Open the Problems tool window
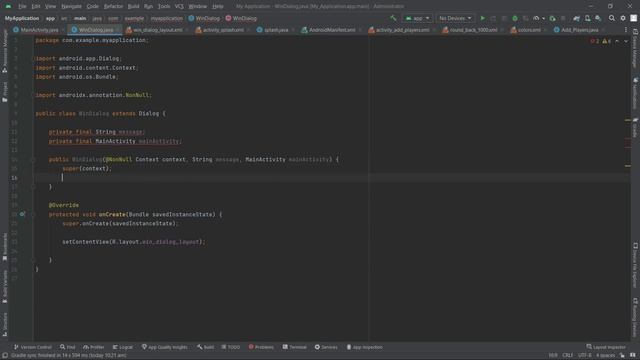This screenshot has height=360, width=640. click(x=261, y=347)
